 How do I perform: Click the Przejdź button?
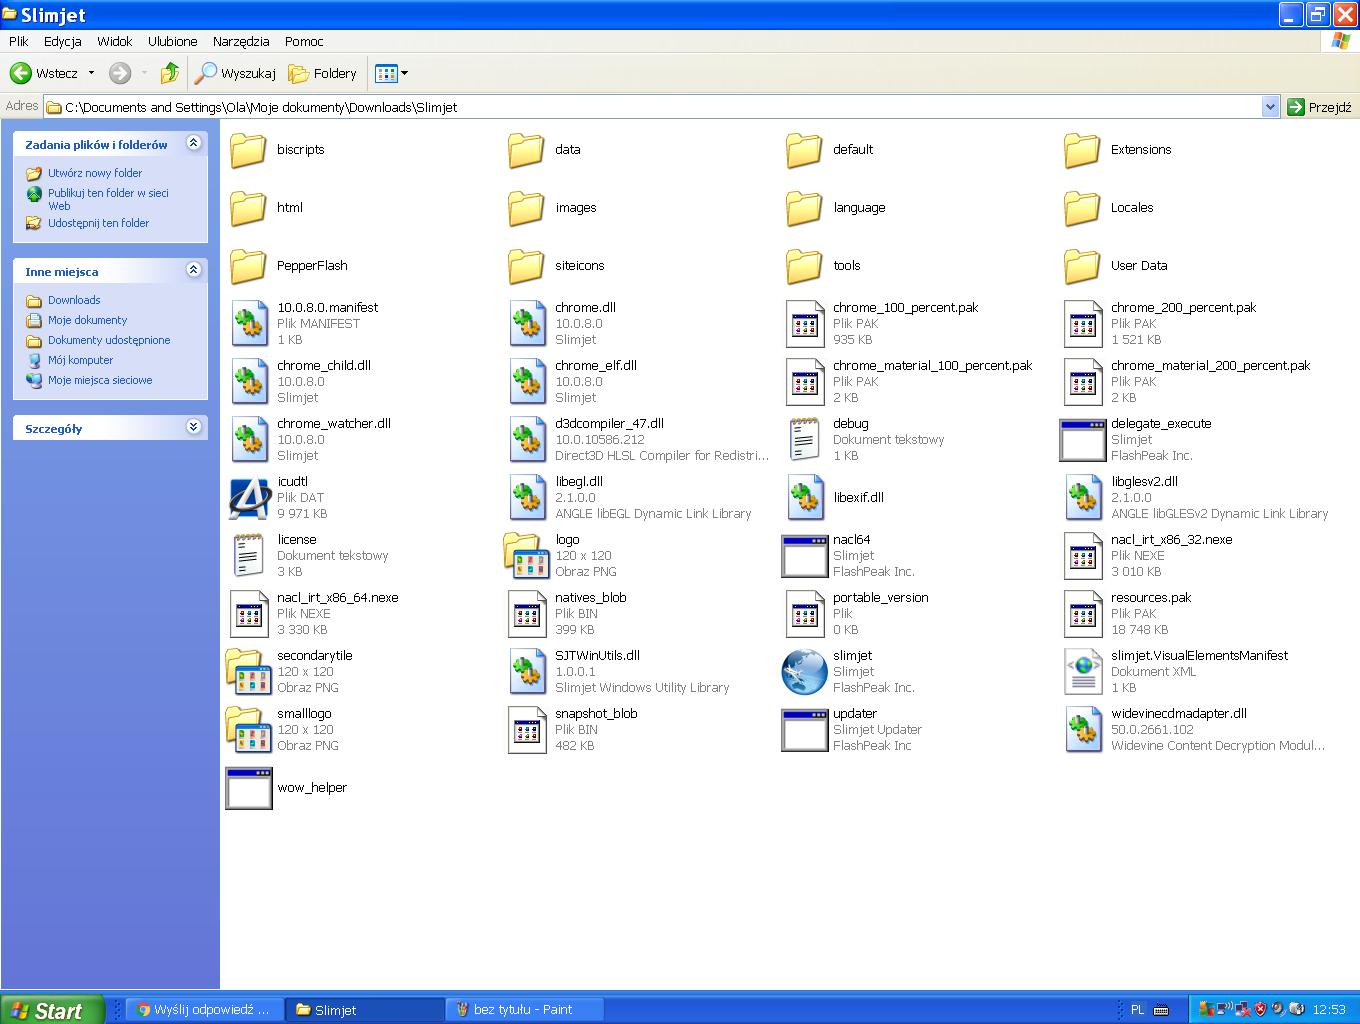tap(1320, 107)
